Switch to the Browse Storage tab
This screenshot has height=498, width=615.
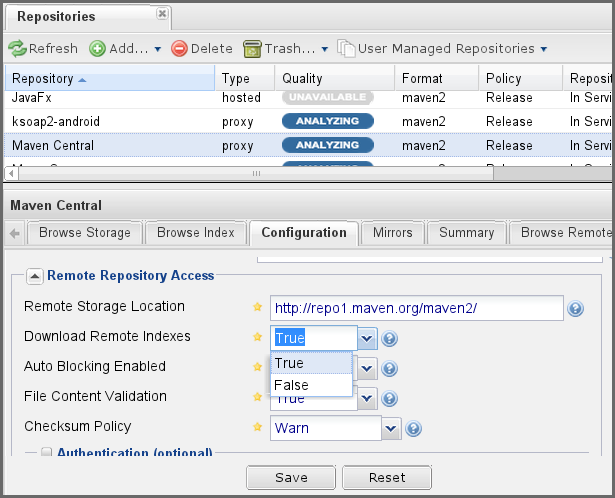[85, 233]
